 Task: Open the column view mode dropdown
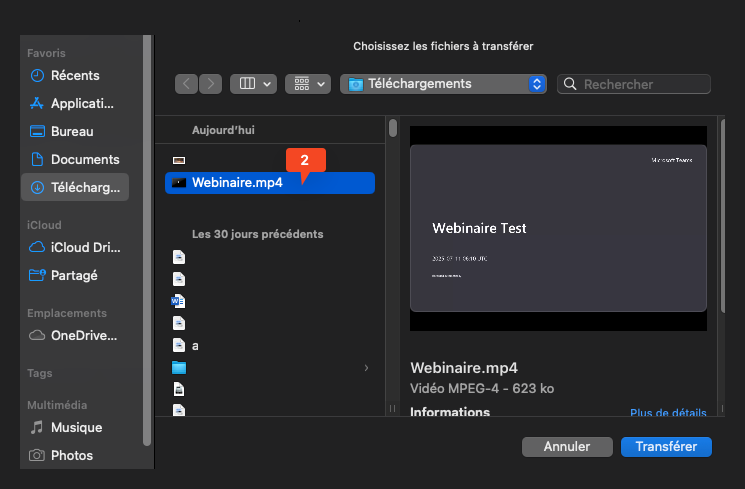pos(253,84)
